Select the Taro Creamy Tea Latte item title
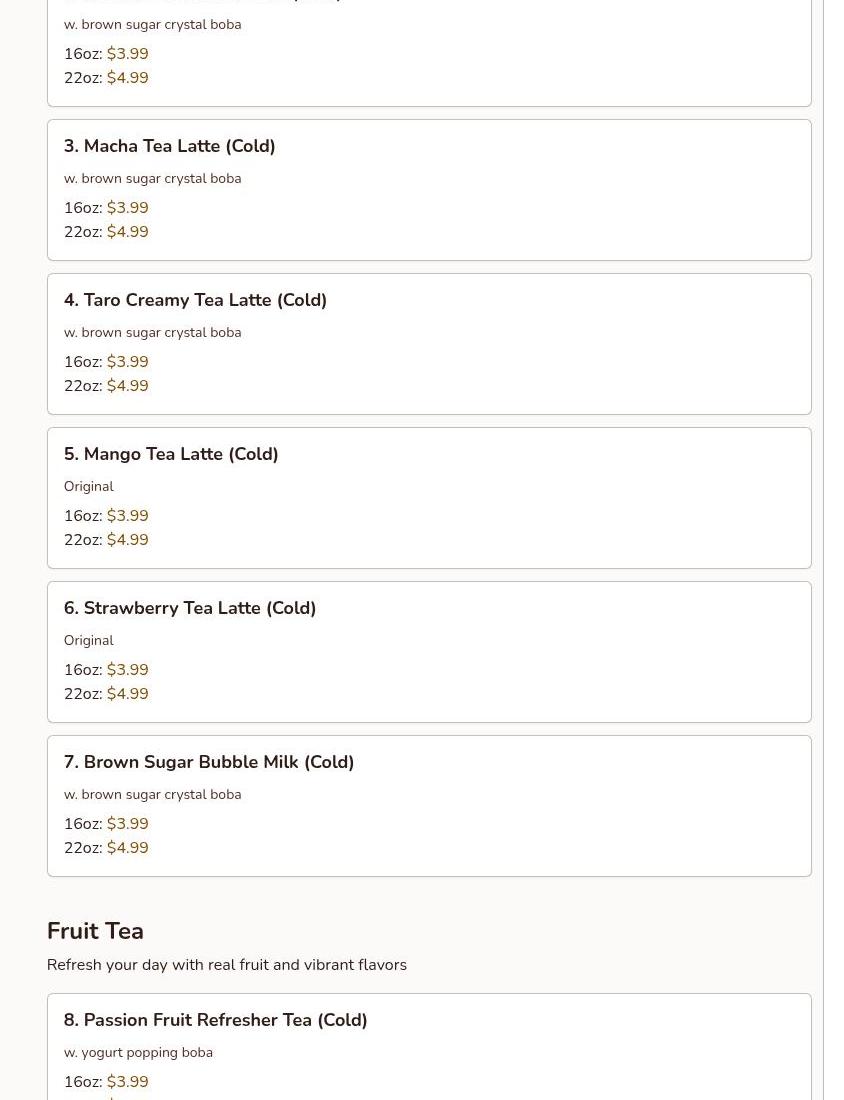Screen dimensions: 844x1100 [x=195, y=300]
